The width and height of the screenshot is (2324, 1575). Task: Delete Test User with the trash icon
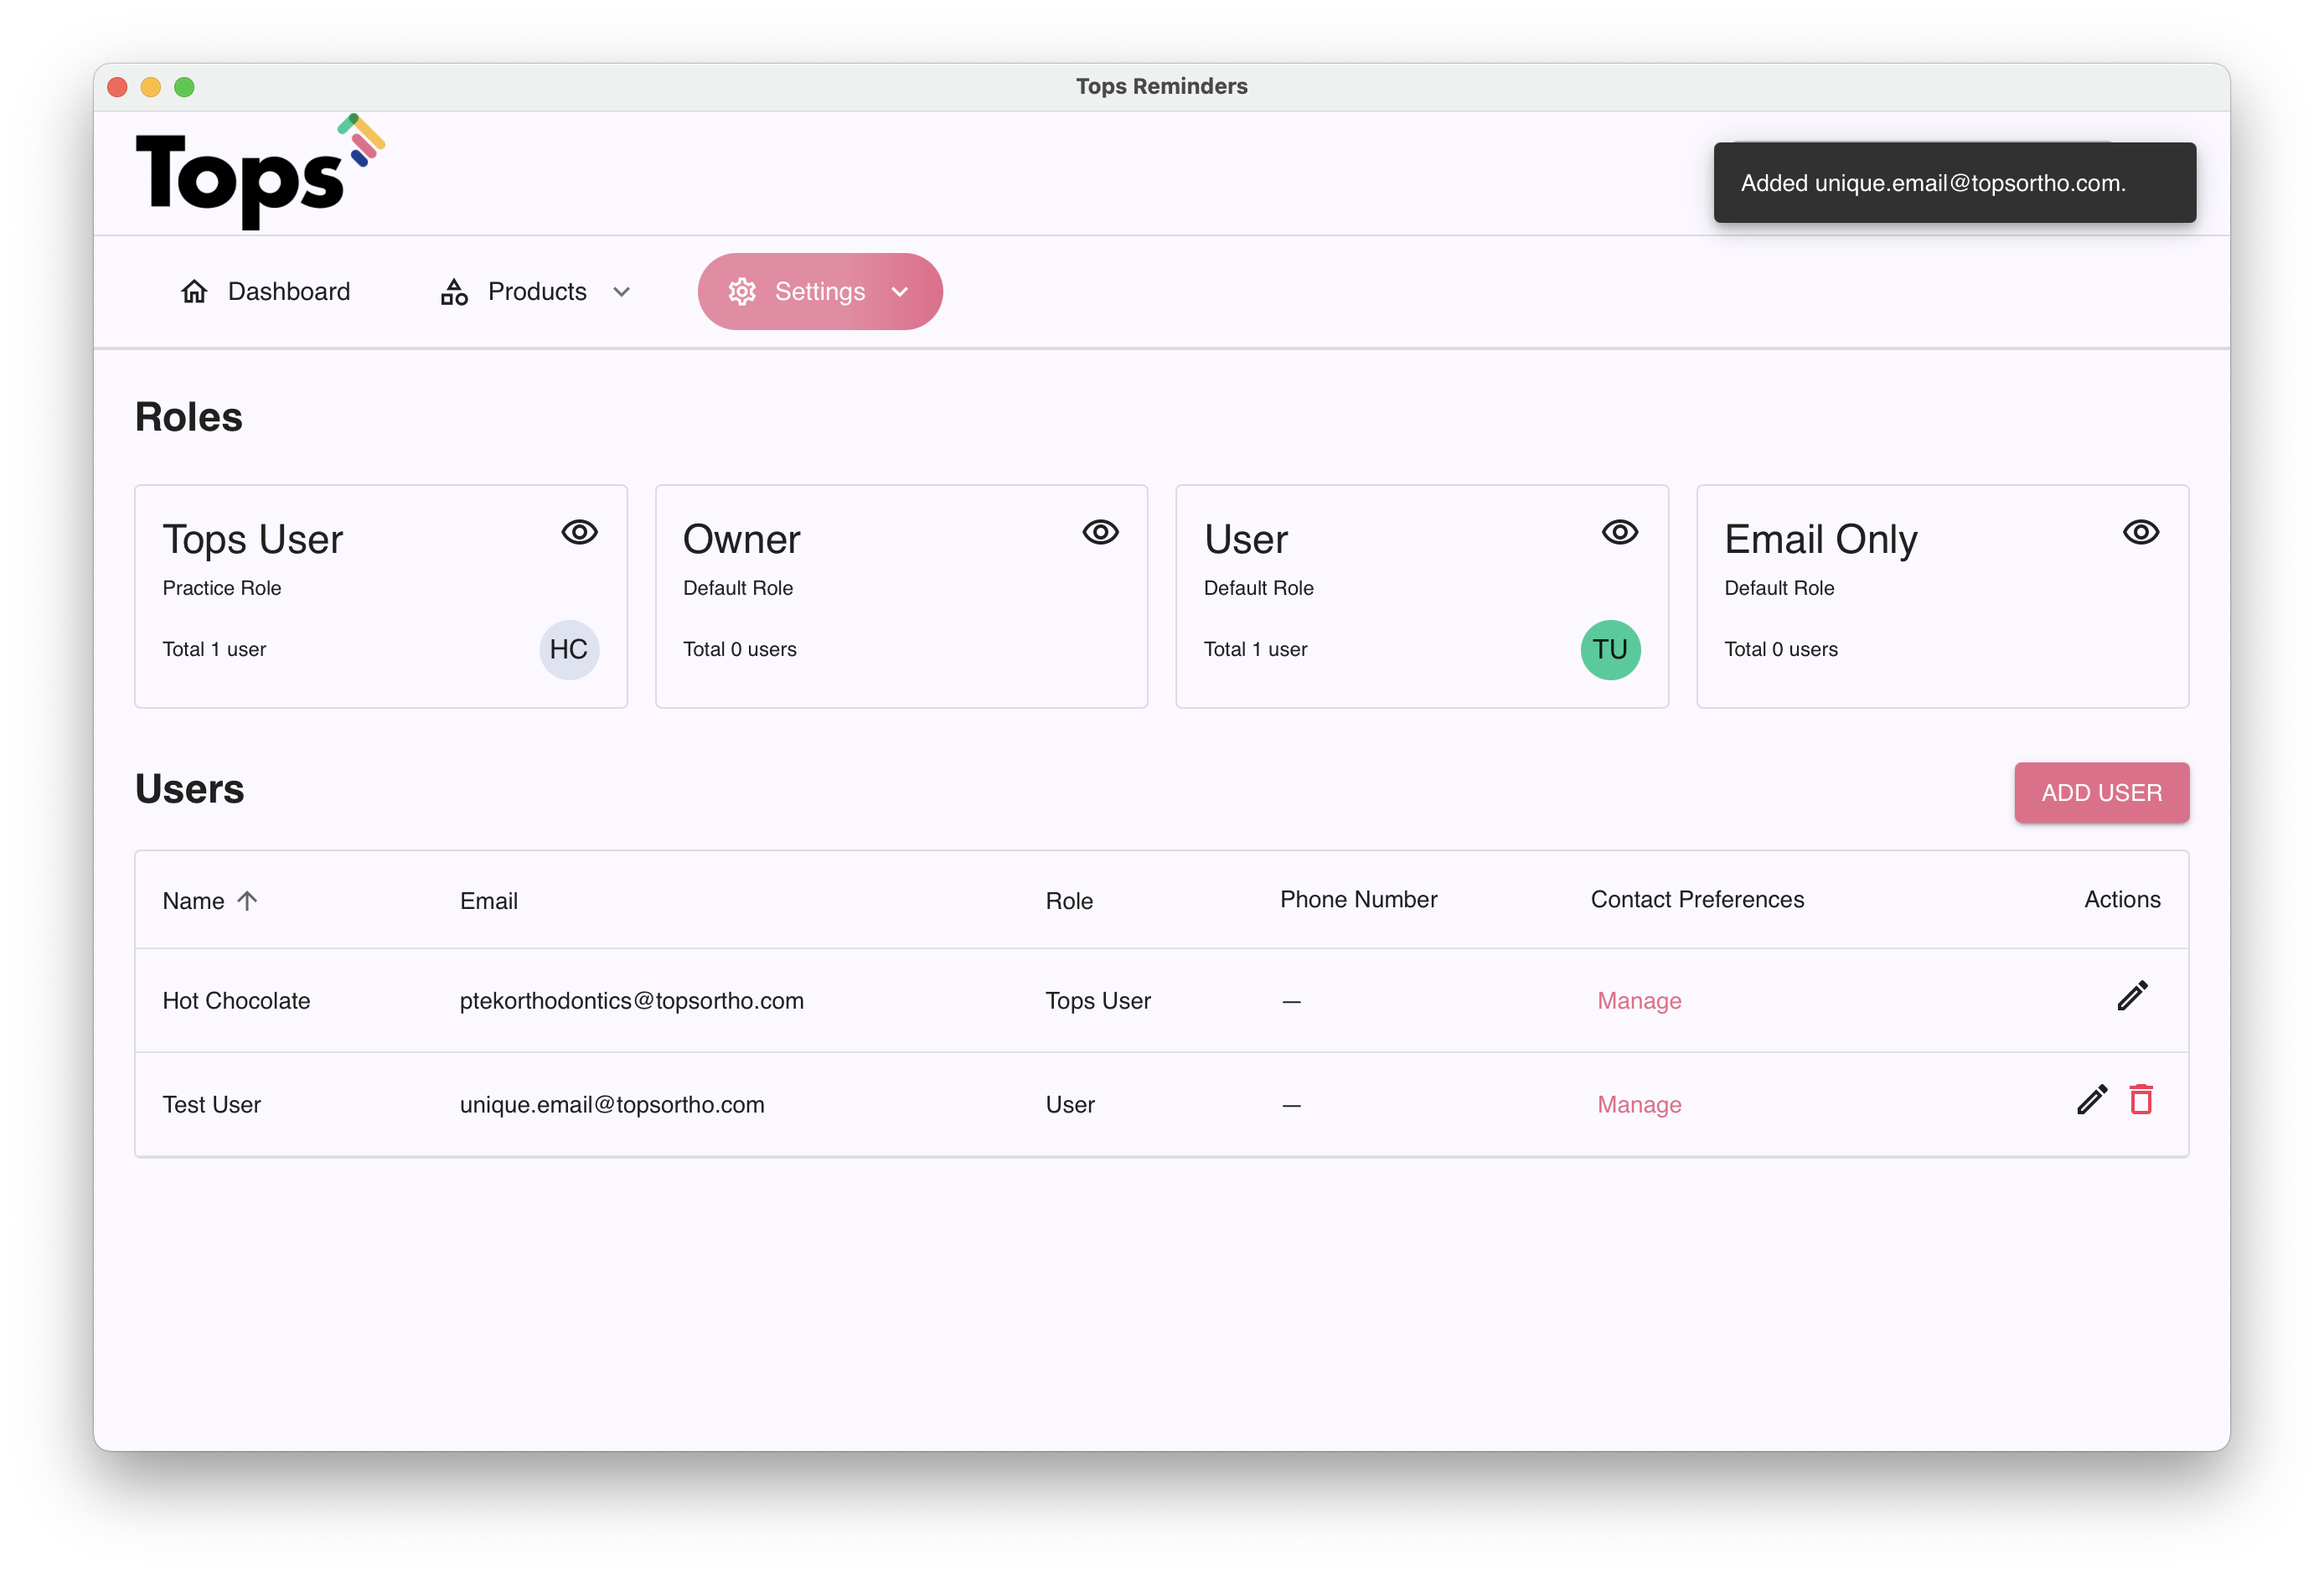2141,1100
